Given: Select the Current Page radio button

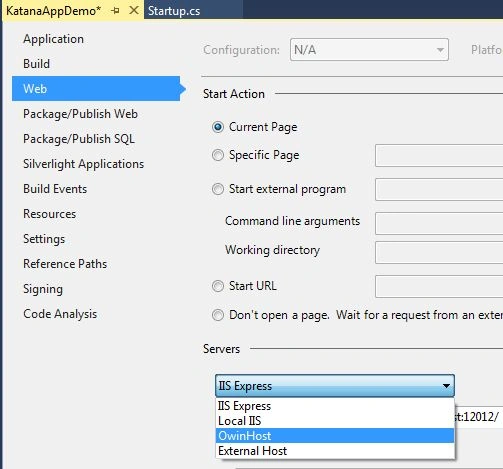Looking at the screenshot, I should point(218,127).
